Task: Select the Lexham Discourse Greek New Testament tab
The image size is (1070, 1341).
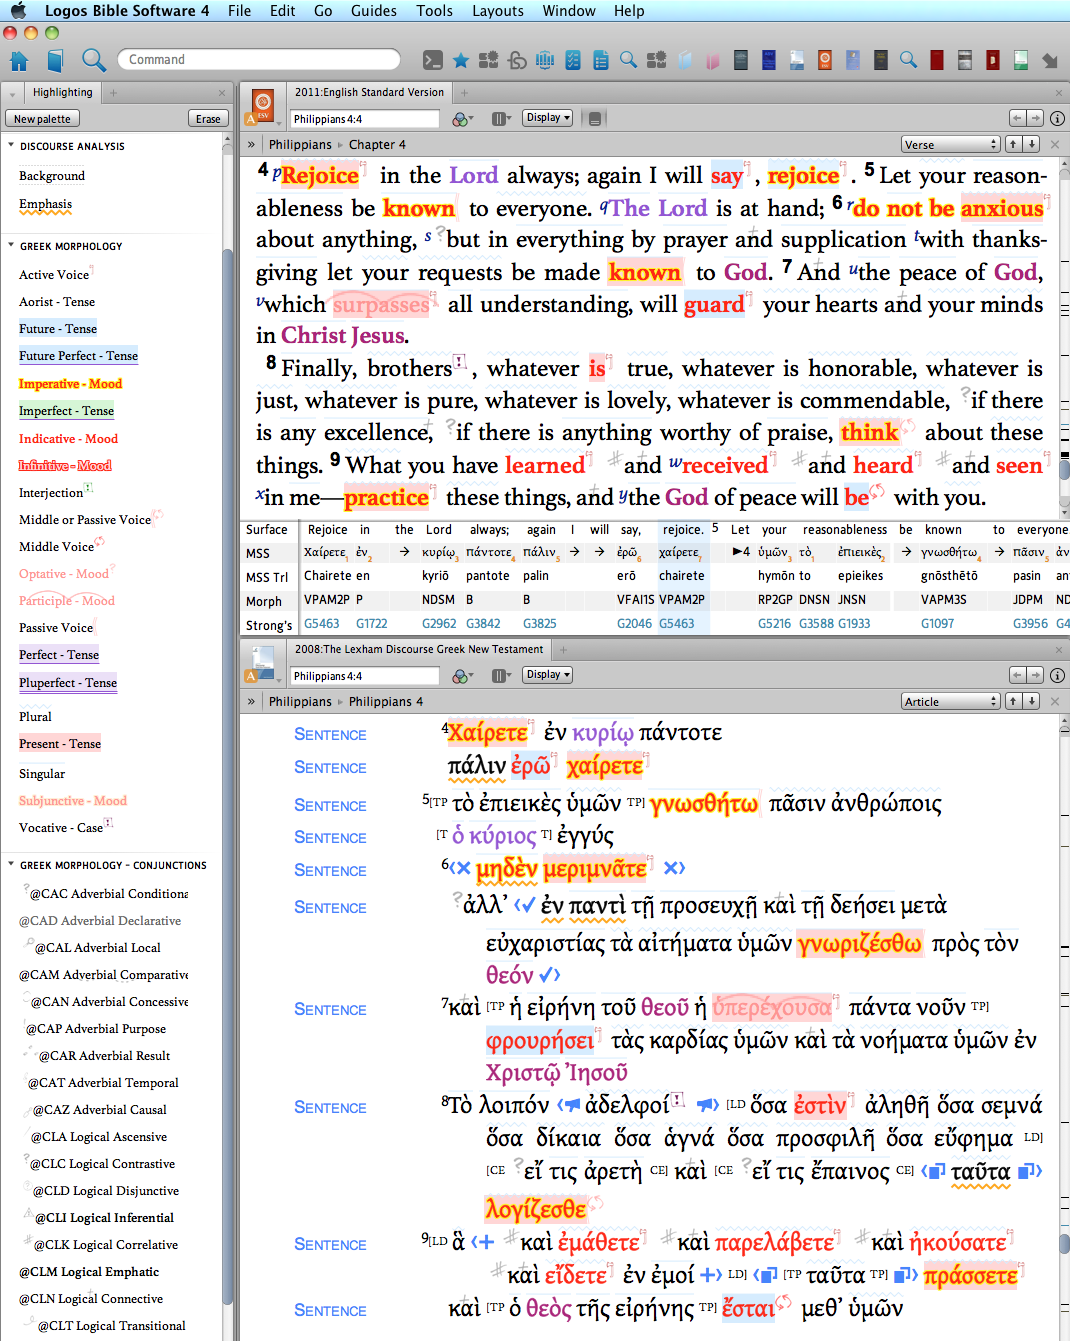Action: point(418,649)
